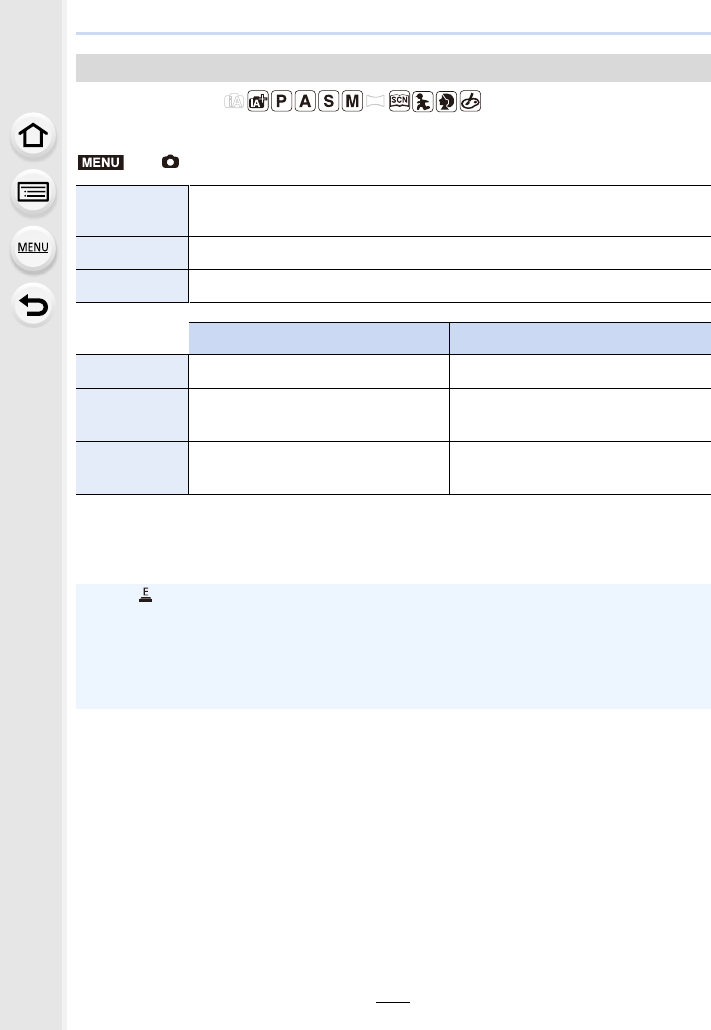The height and width of the screenshot is (1030, 711).
Task: Select the Intelligent Auto Plus mode icon
Action: (x=258, y=101)
